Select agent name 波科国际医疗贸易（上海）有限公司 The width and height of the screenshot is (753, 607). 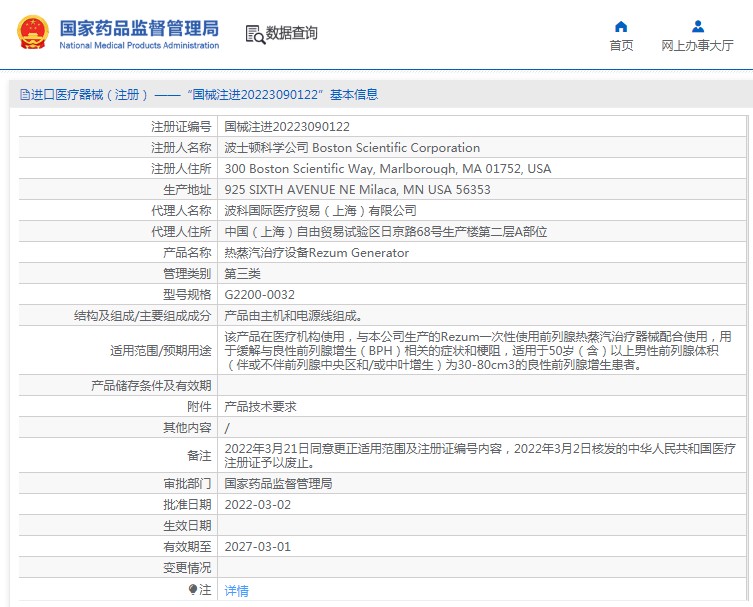tap(320, 210)
